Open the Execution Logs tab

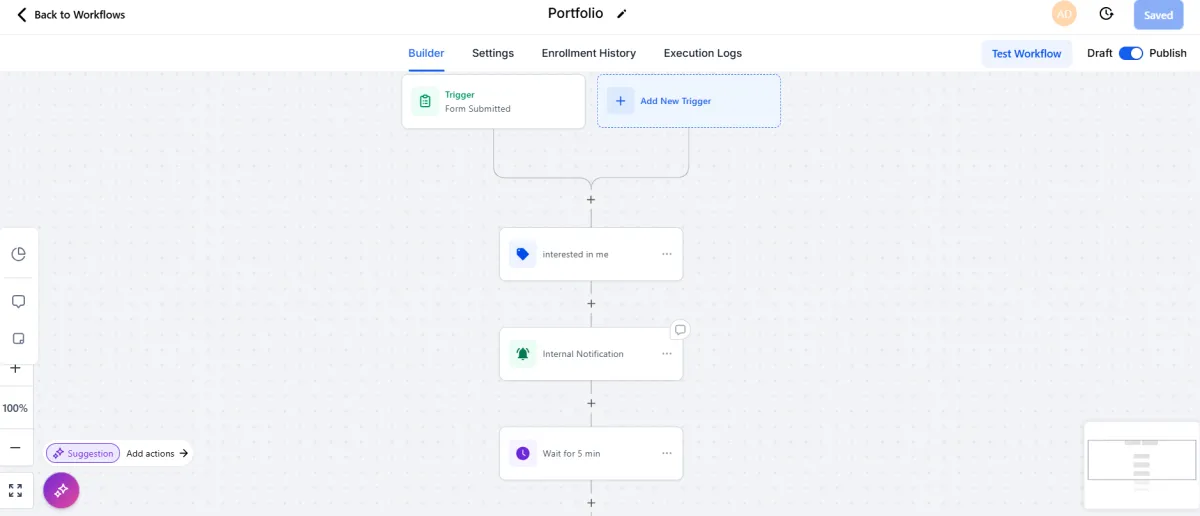[702, 53]
